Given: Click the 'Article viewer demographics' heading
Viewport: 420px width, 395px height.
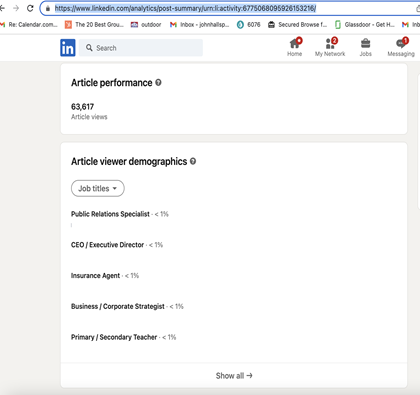Looking at the screenshot, I should [x=129, y=161].
